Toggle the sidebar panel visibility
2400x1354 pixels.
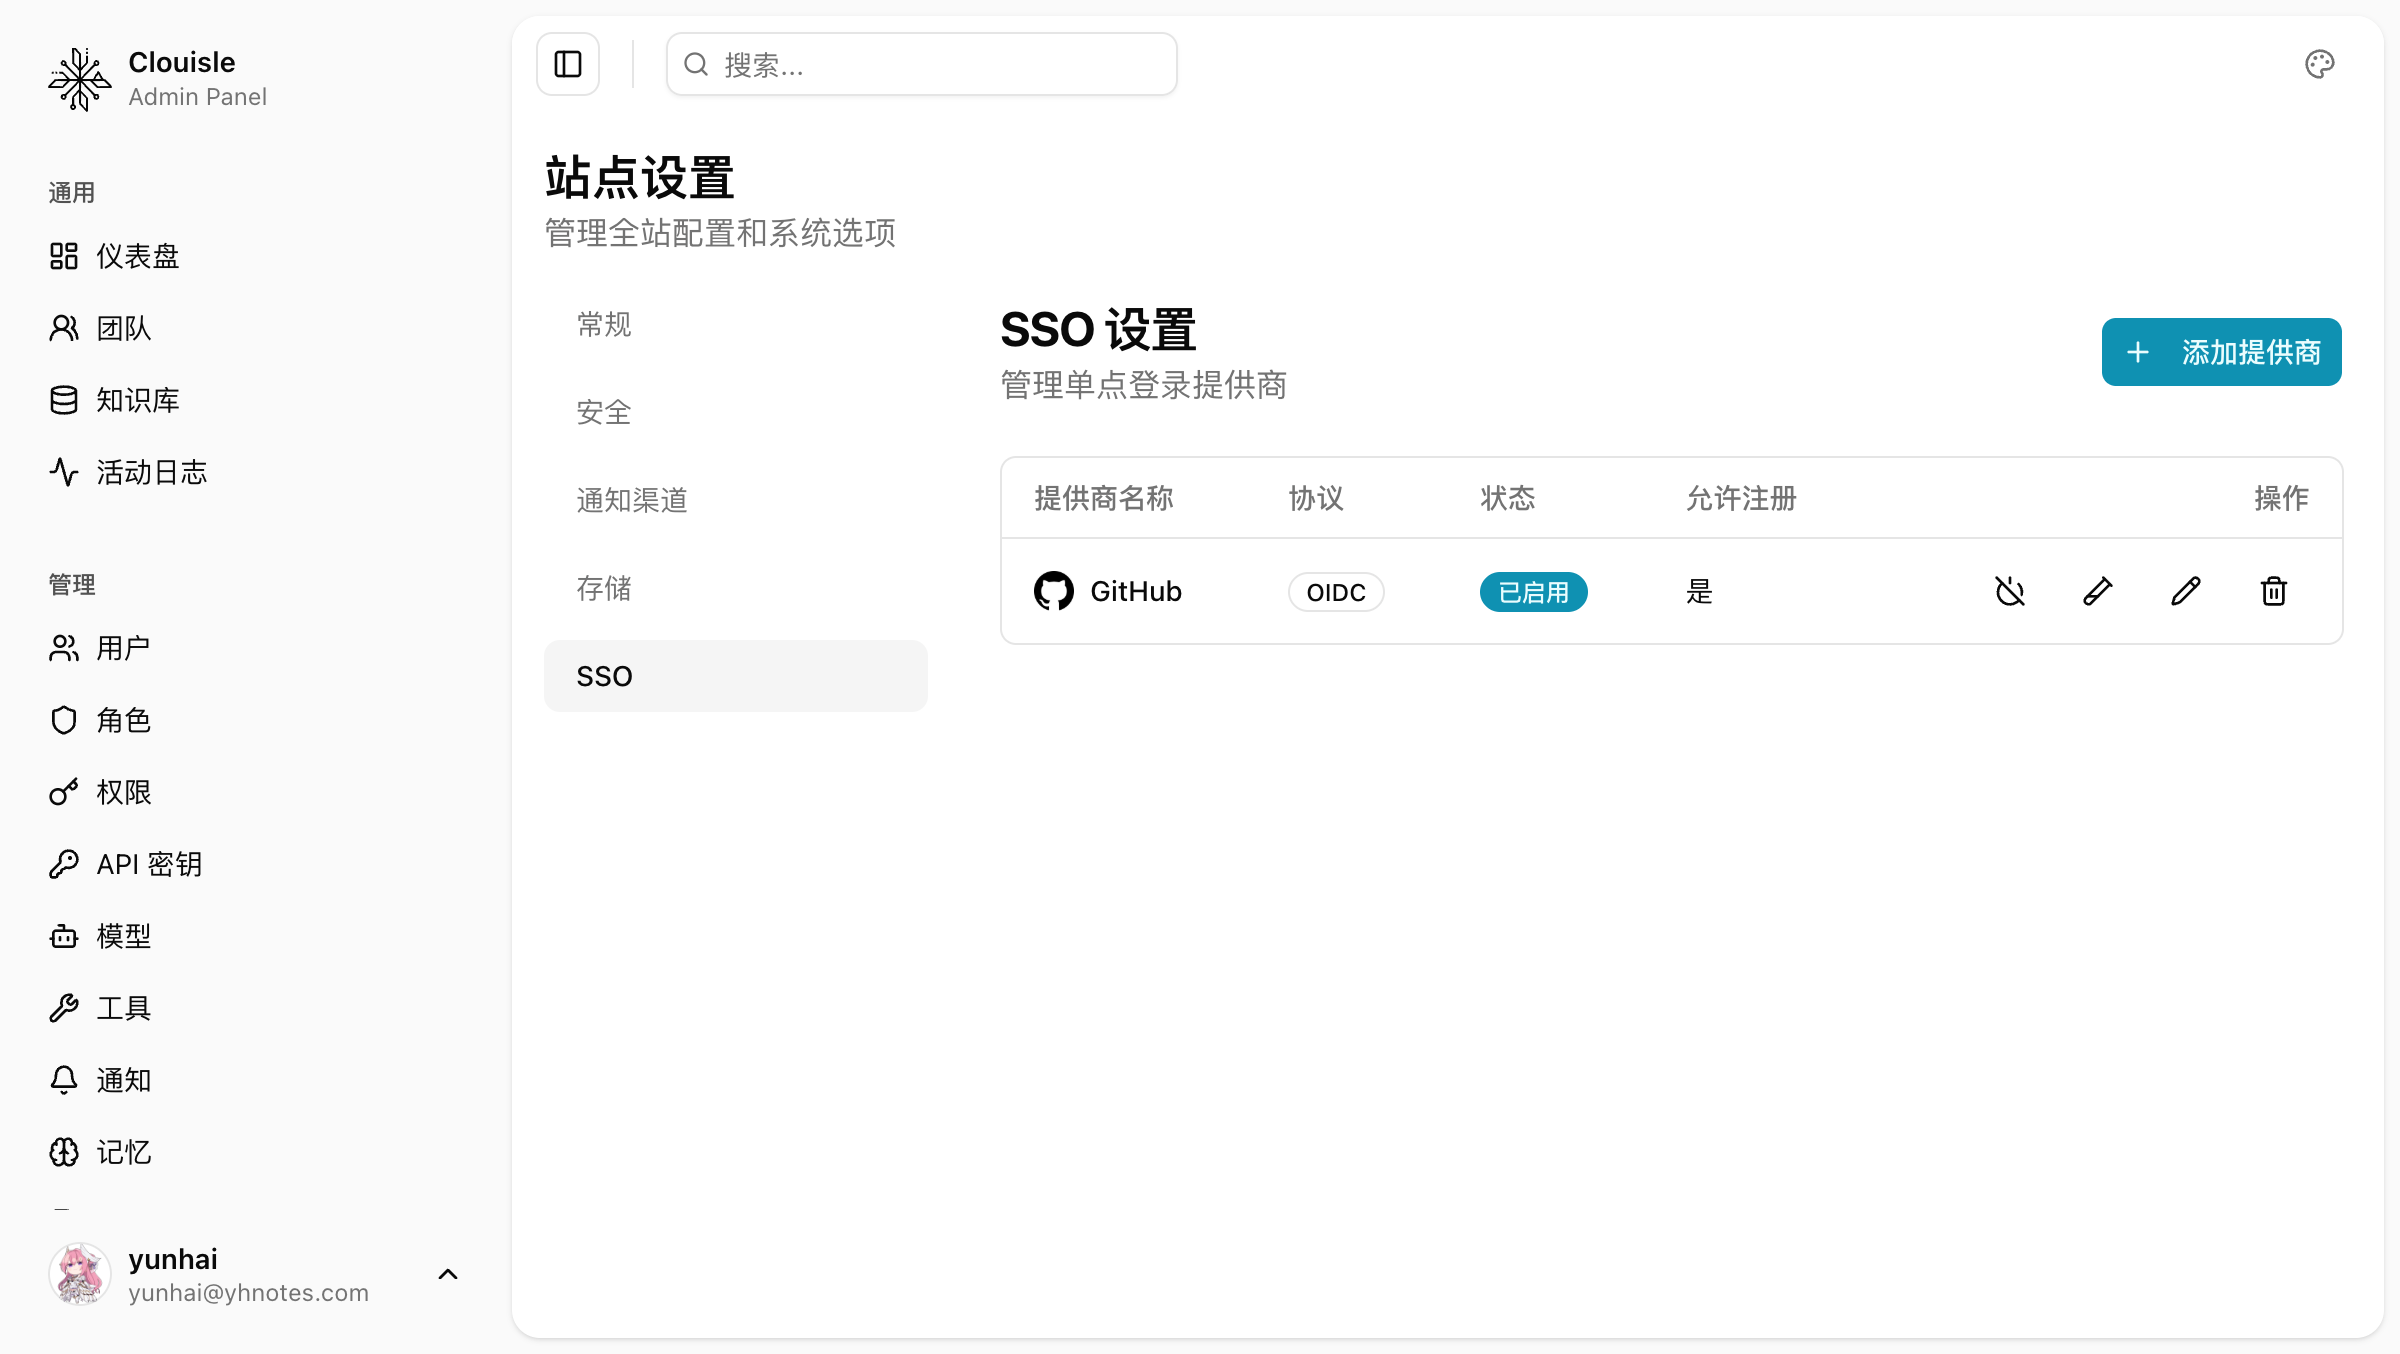[x=567, y=64]
